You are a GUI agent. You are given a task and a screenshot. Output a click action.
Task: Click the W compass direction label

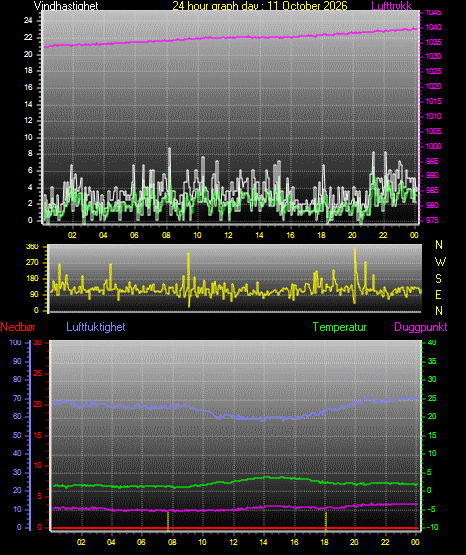pos(440,262)
